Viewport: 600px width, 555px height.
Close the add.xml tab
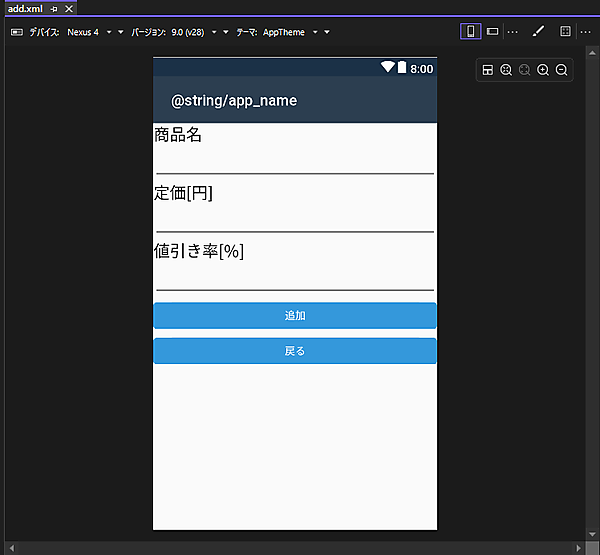tap(69, 9)
